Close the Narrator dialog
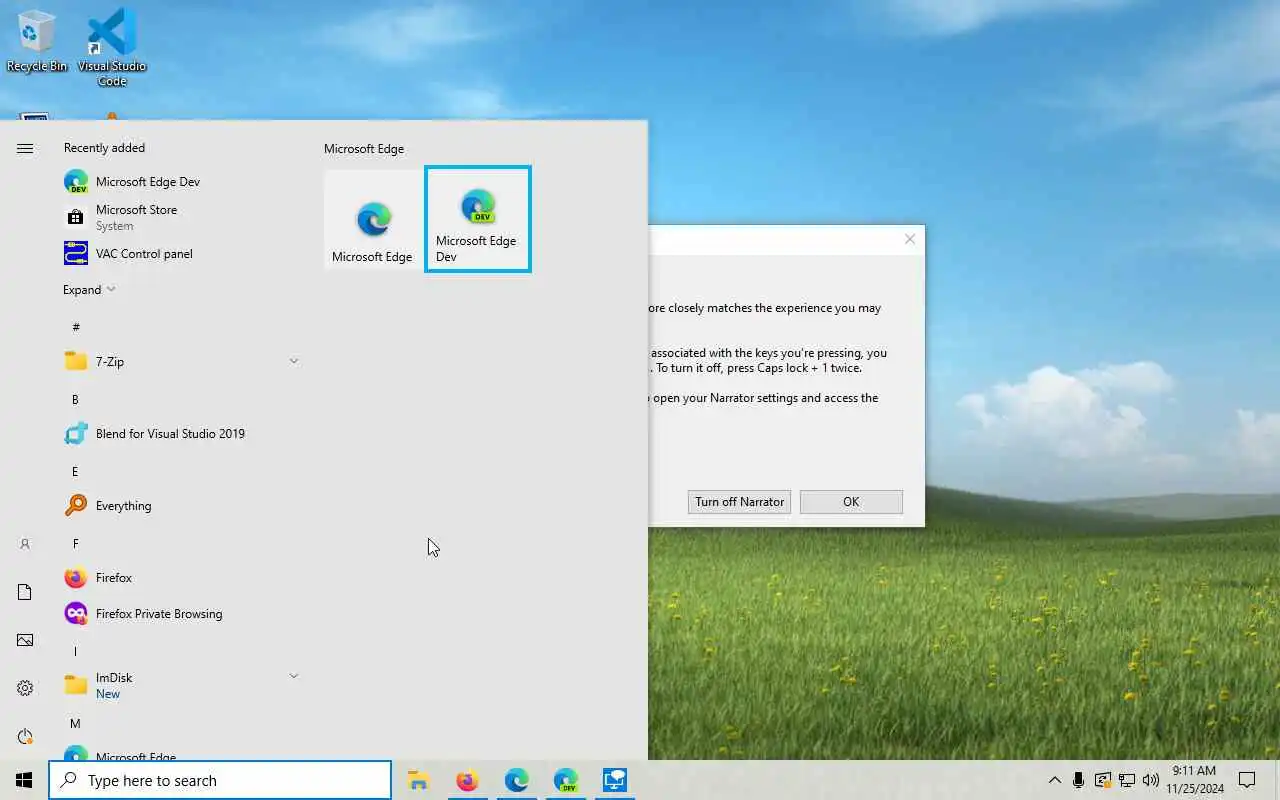The image size is (1280, 800). click(x=909, y=239)
